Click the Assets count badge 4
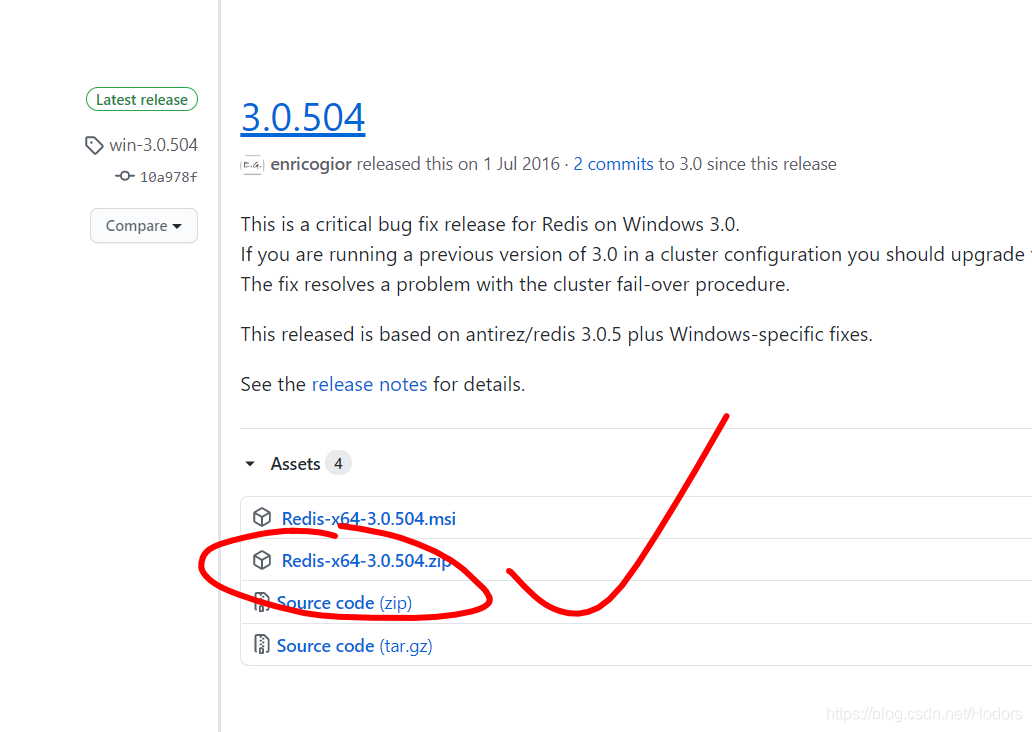The image size is (1032, 732). click(338, 464)
